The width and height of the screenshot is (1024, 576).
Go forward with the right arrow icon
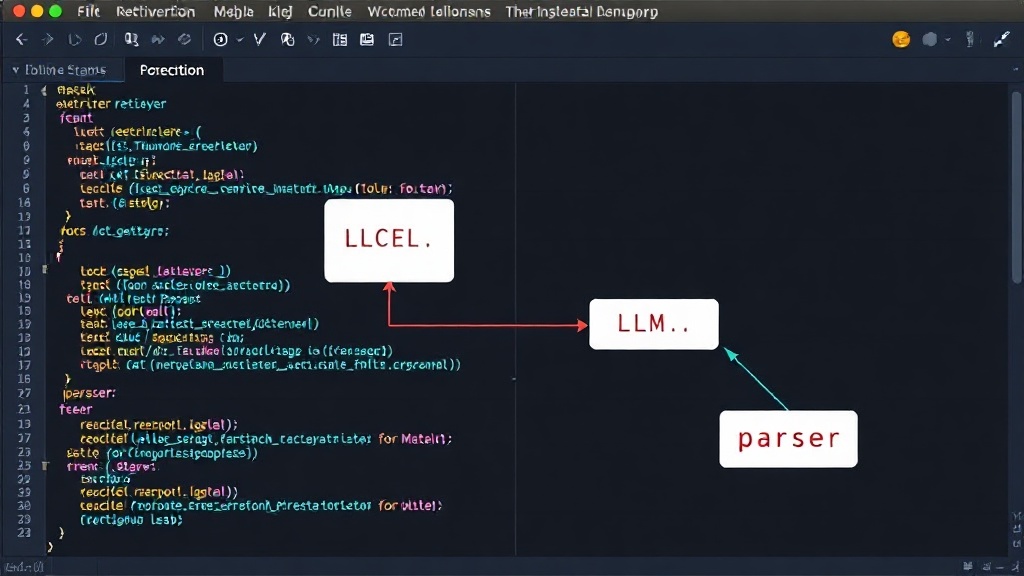point(48,40)
